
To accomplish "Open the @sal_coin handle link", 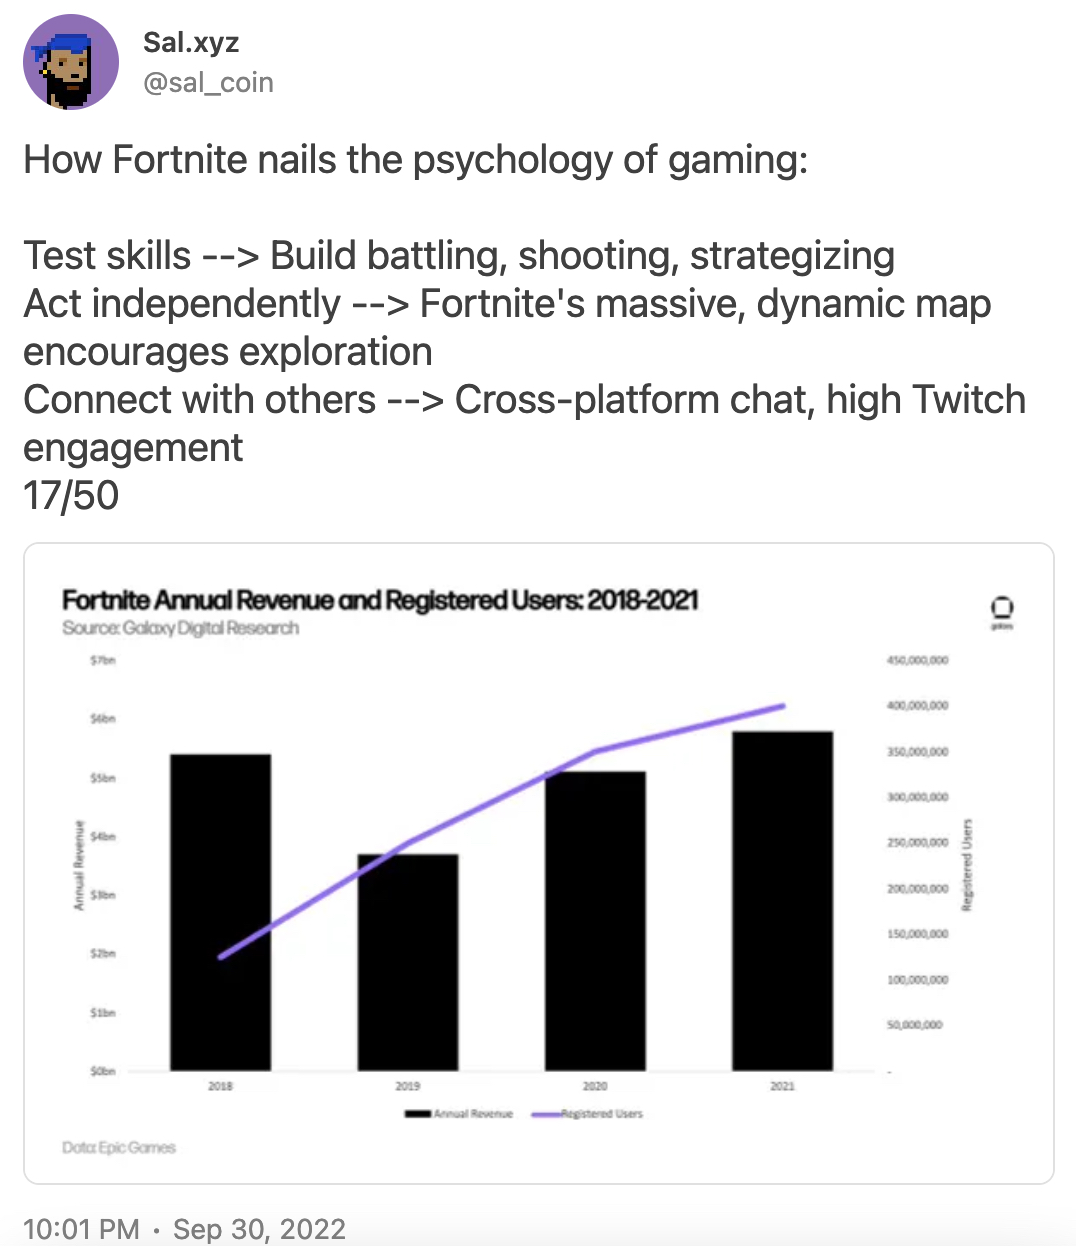I will pos(208,82).
